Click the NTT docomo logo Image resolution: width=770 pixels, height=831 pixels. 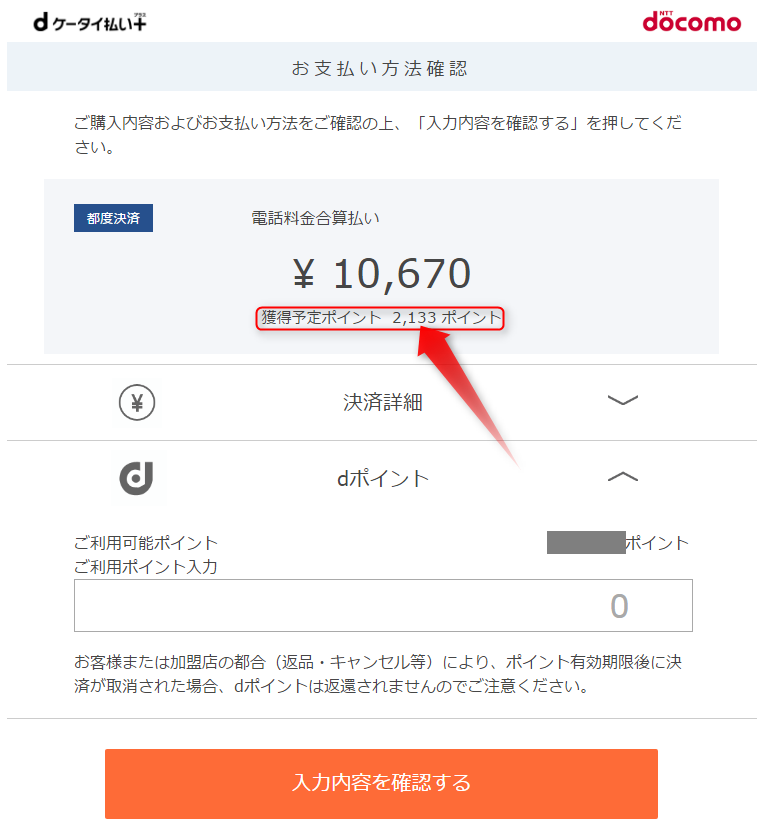click(692, 21)
